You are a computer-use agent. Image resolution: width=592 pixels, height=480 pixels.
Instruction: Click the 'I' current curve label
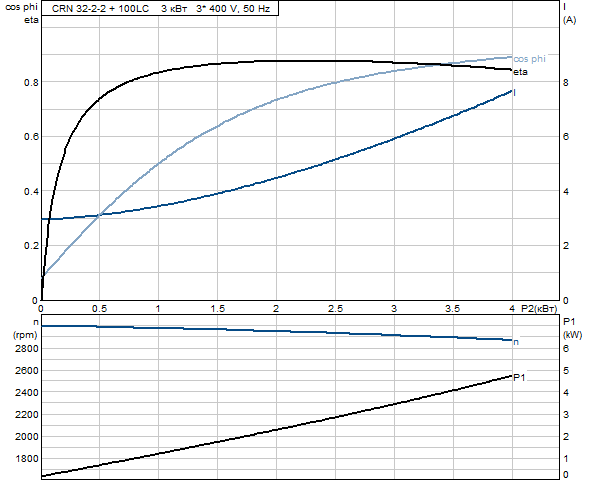515,93
